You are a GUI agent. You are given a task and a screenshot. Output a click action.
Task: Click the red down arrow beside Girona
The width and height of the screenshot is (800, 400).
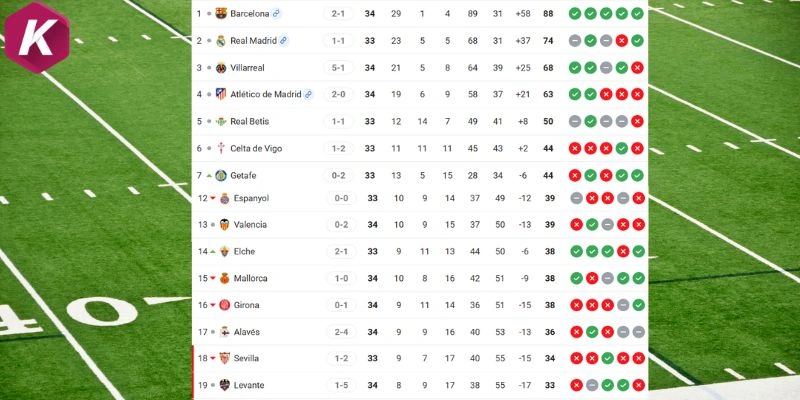[213, 305]
